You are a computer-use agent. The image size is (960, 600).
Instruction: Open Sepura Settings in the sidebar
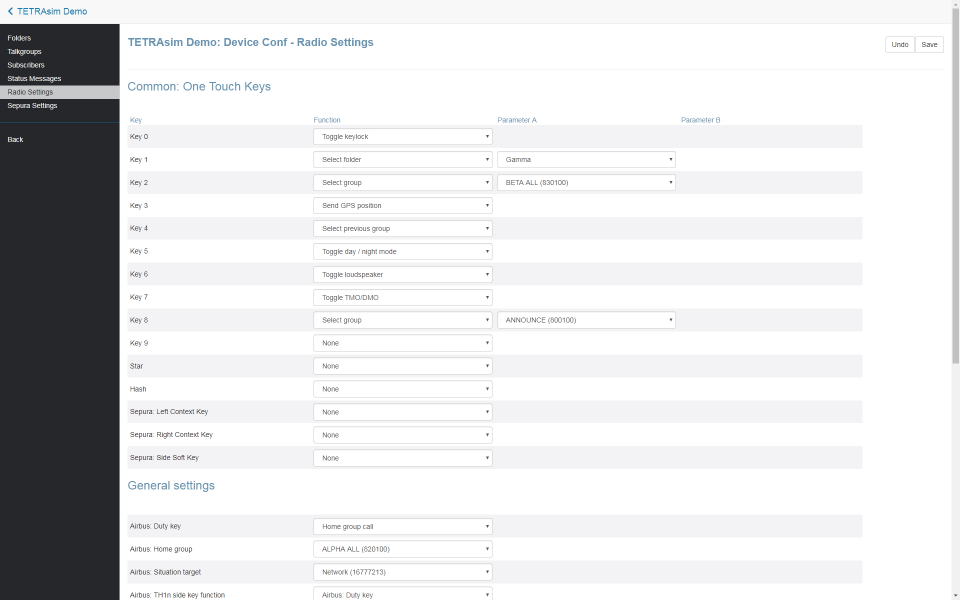[32, 105]
